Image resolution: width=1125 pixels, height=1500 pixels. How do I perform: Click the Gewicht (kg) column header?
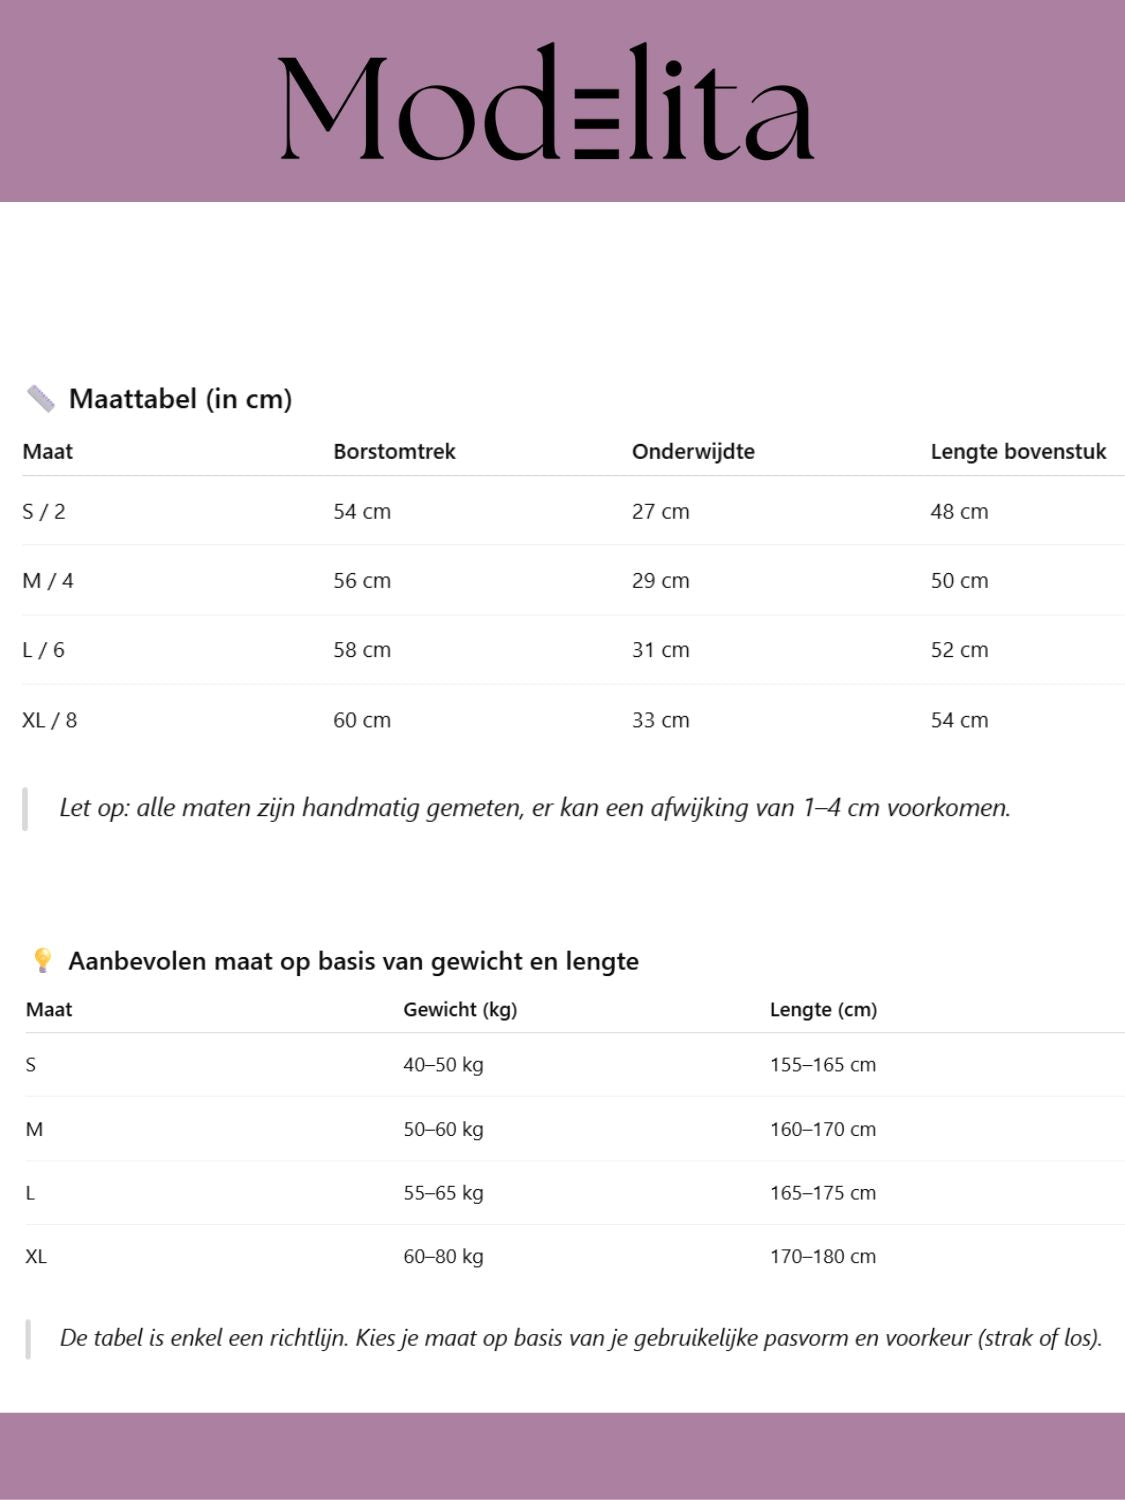[x=460, y=1009]
